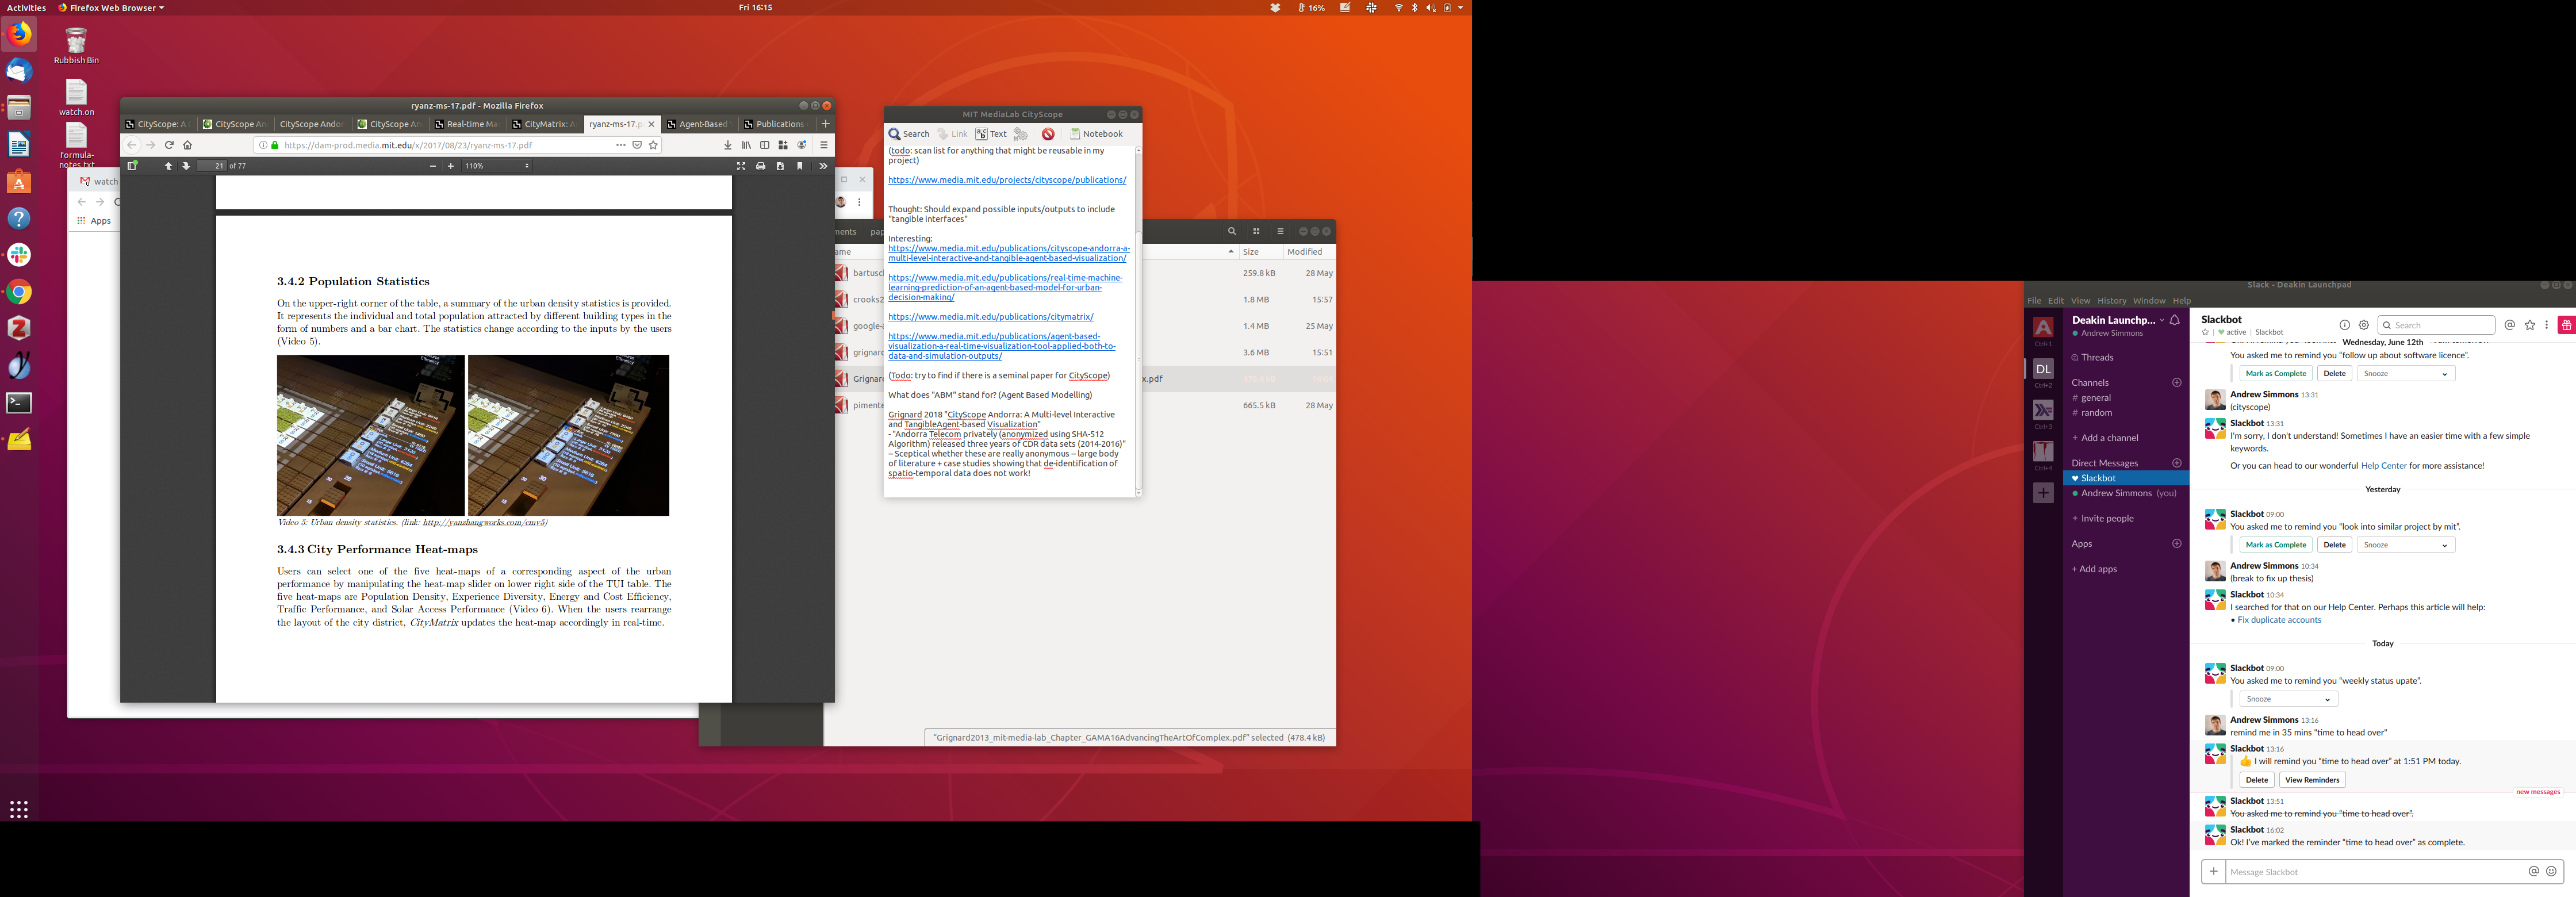Switch to CityMatrix browser tab

[544, 124]
